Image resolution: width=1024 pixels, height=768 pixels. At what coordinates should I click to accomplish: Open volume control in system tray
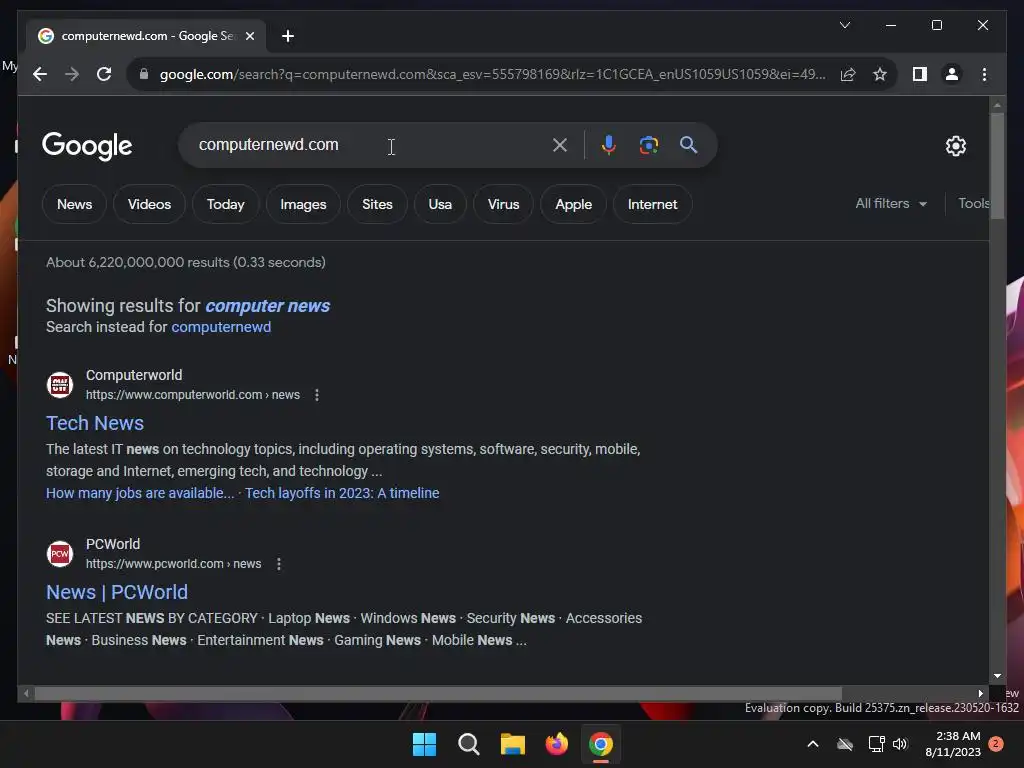[x=901, y=744]
